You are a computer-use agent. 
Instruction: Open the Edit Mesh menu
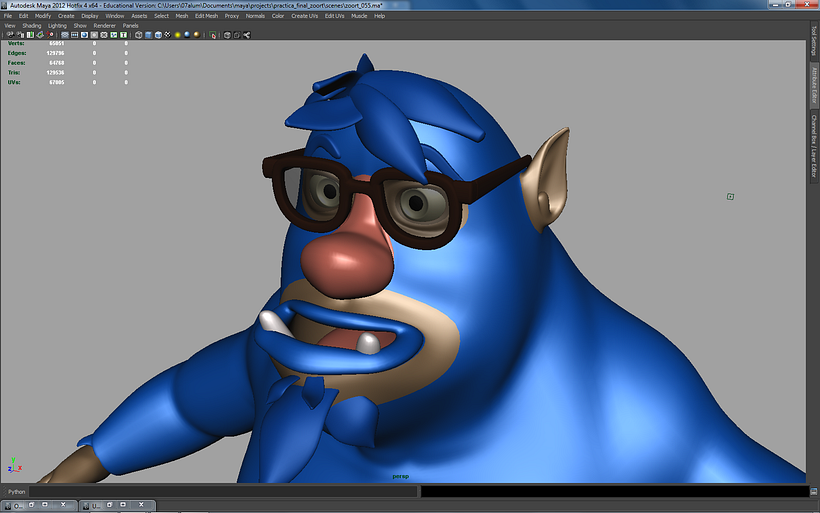click(x=207, y=16)
